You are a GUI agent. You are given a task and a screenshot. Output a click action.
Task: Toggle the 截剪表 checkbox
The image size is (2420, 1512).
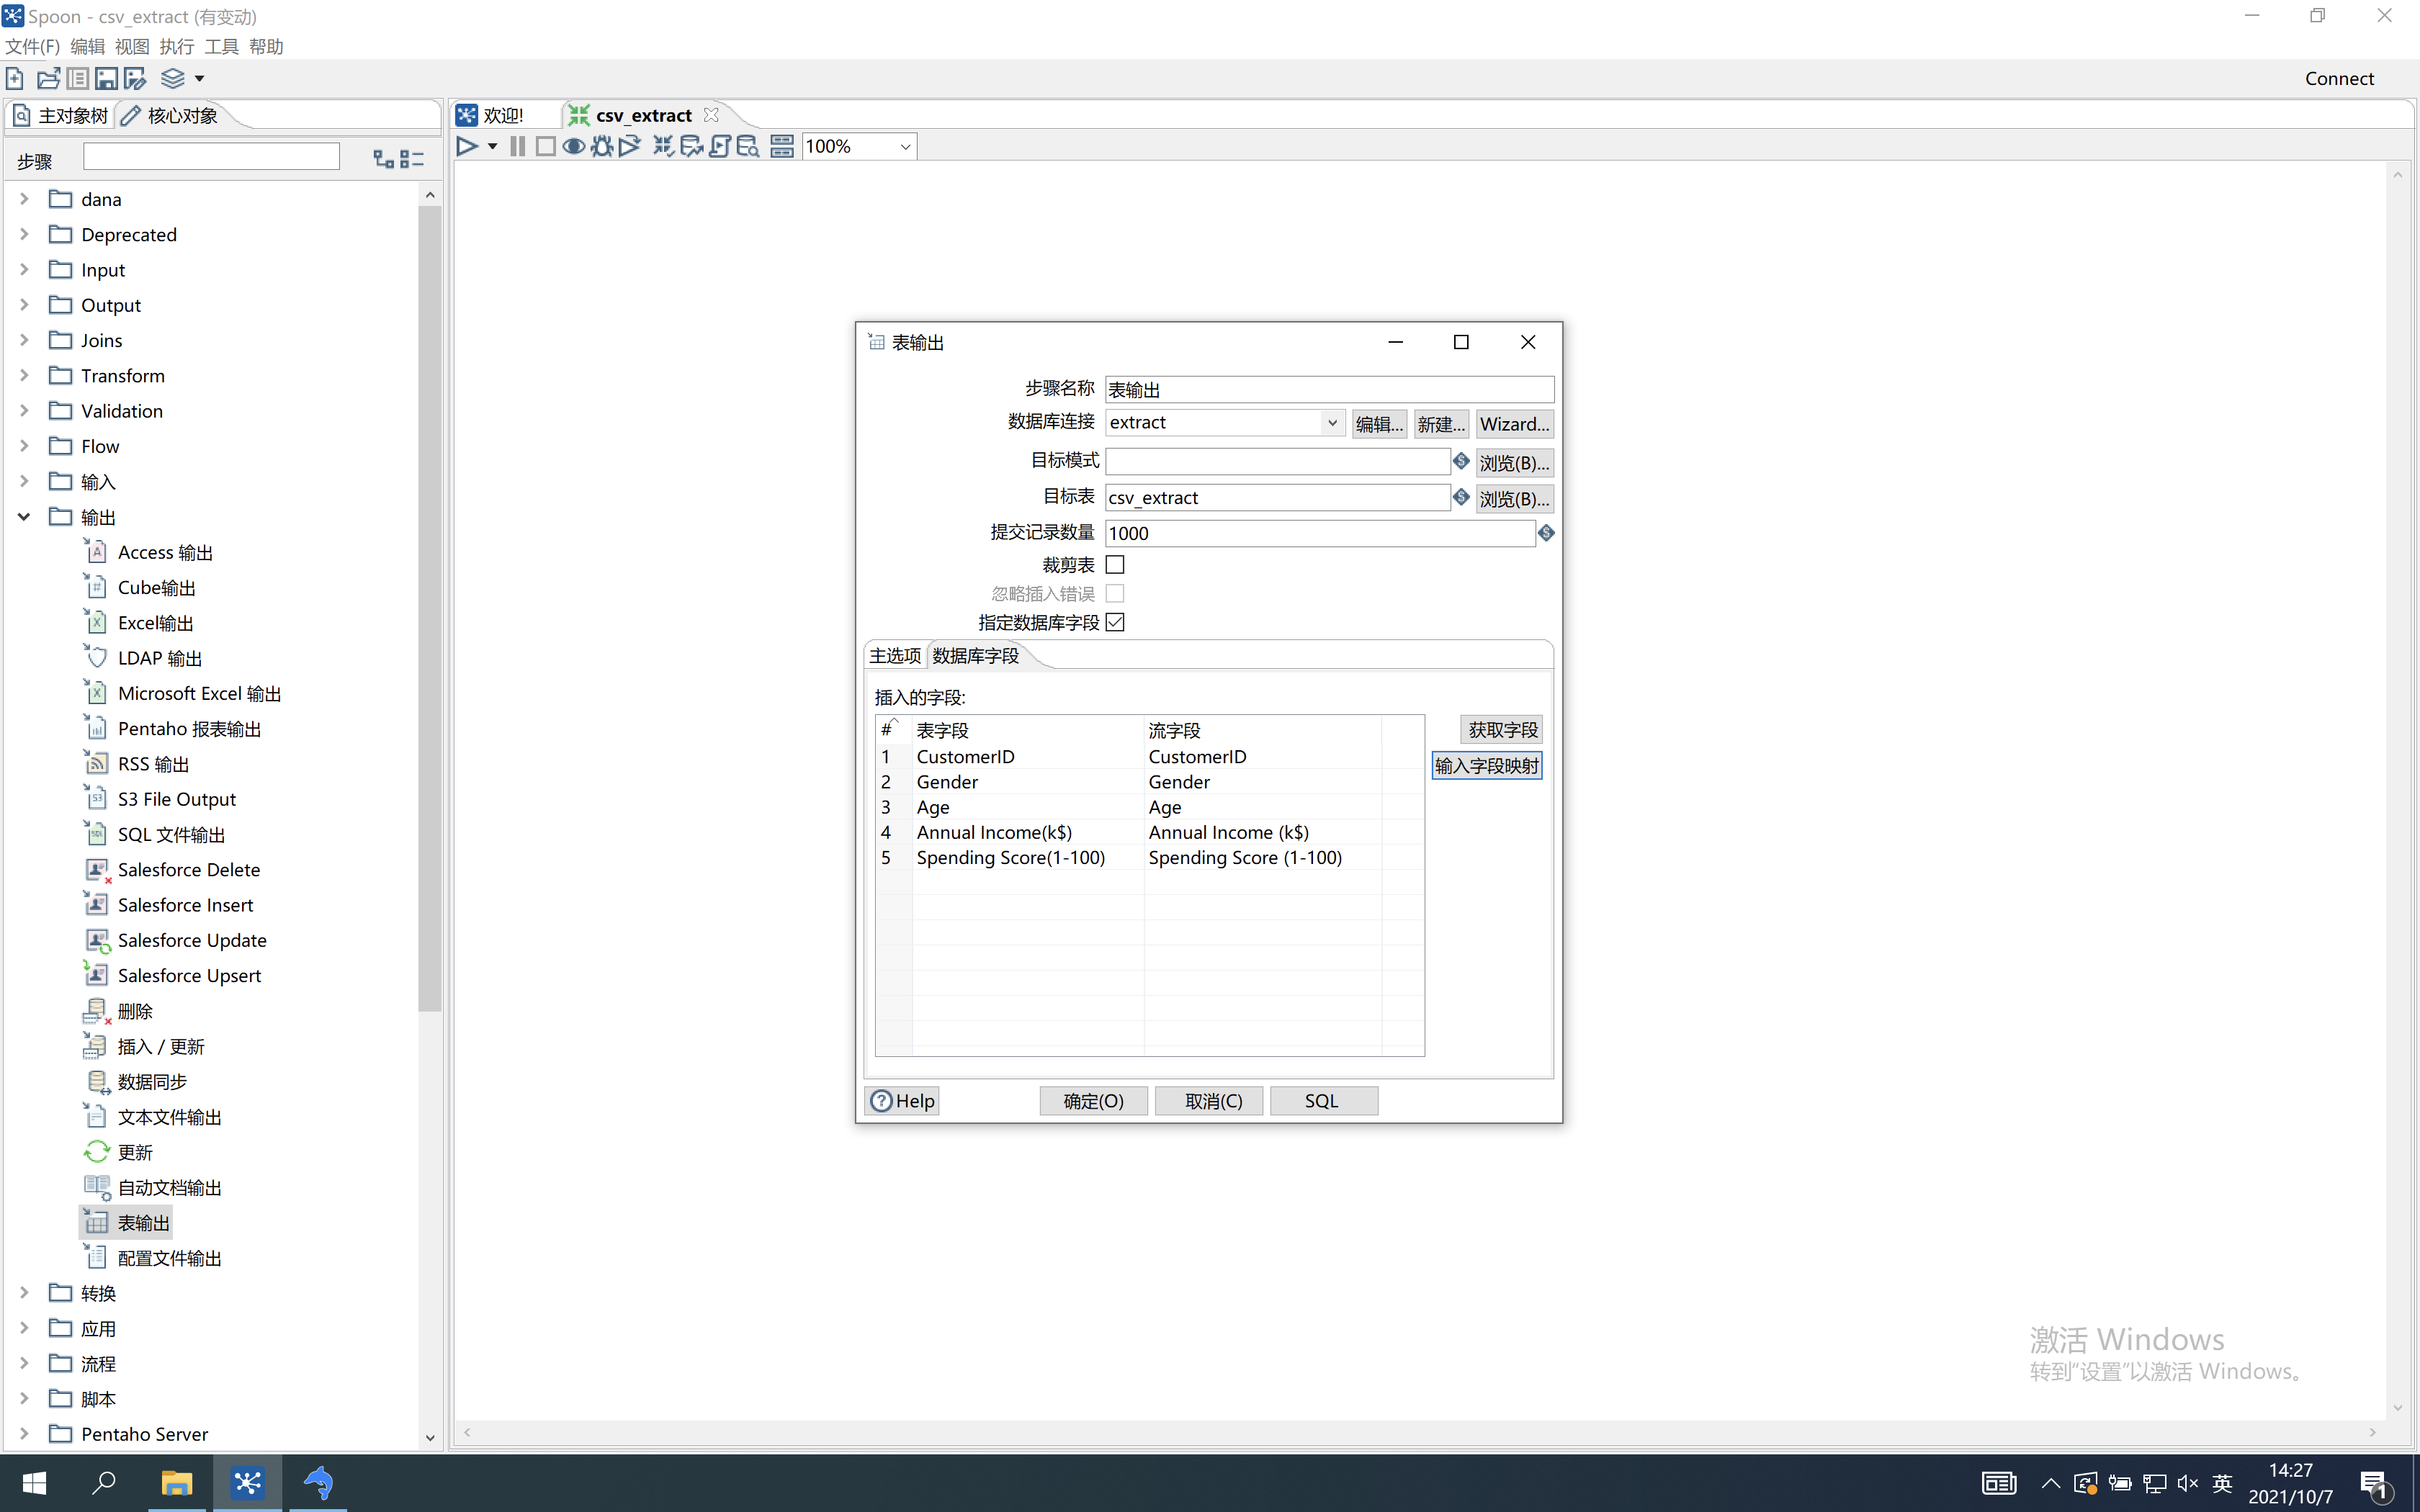[x=1115, y=564]
